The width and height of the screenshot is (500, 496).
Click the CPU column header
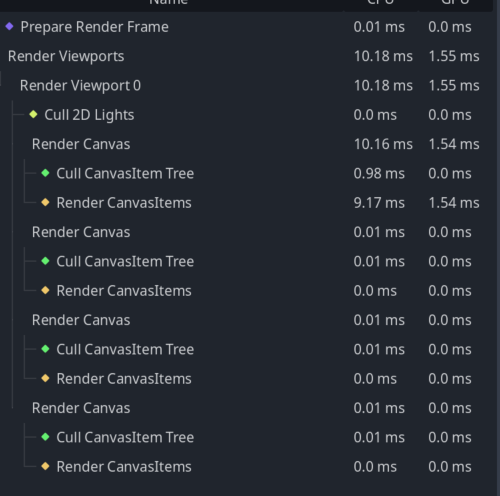click(x=380, y=3)
